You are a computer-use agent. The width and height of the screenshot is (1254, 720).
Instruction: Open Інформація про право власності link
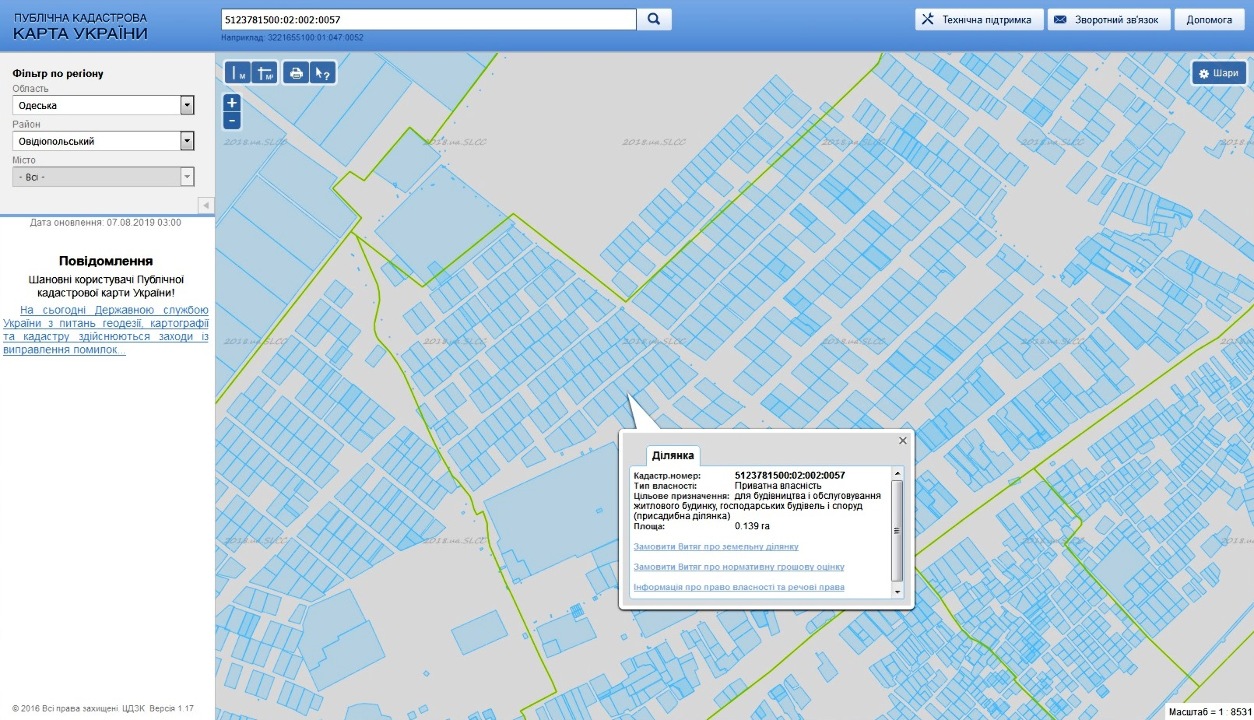739,587
